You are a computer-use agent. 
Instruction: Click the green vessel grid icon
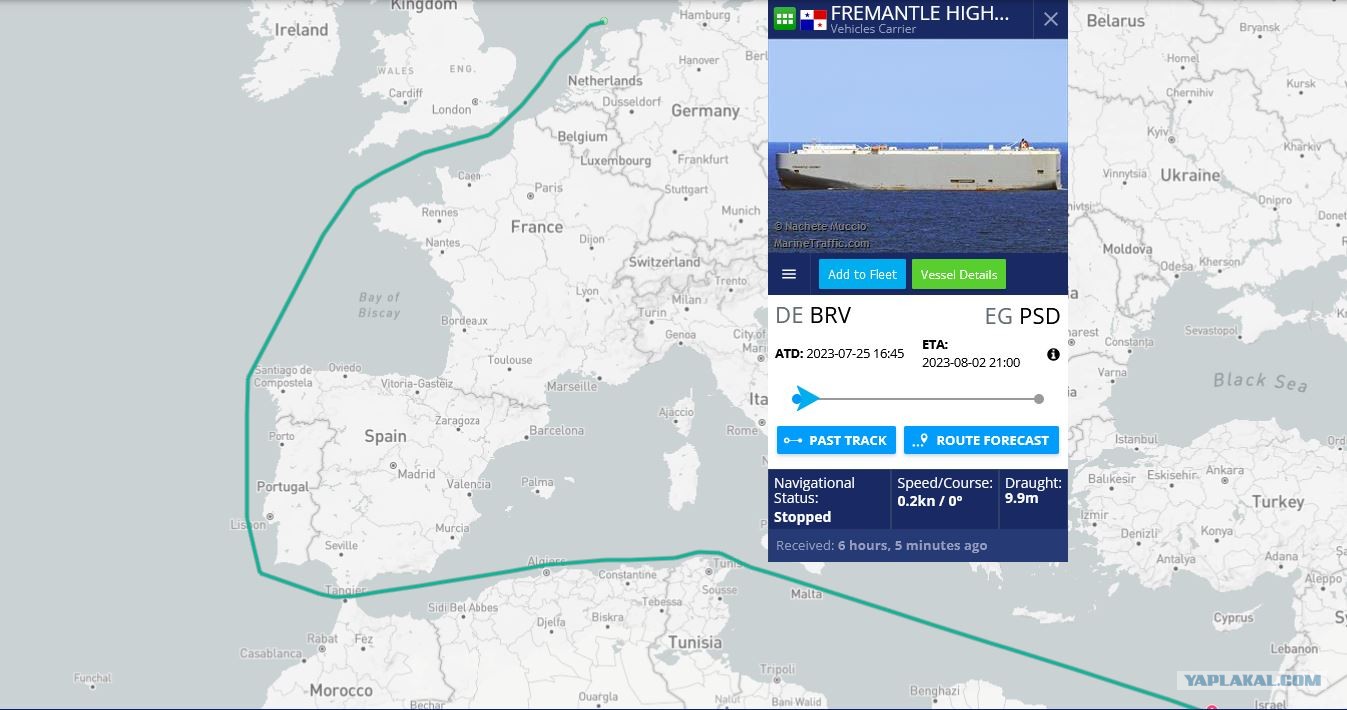coord(784,18)
